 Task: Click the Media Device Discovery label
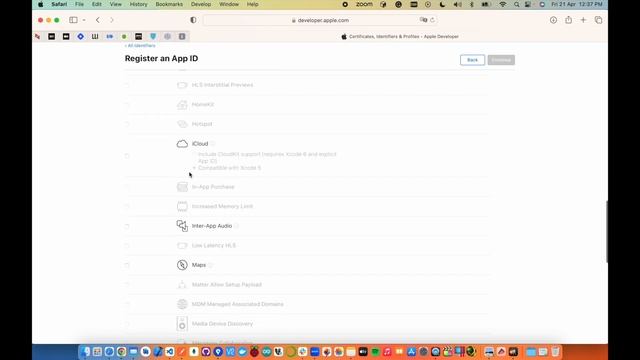pyautogui.click(x=222, y=324)
